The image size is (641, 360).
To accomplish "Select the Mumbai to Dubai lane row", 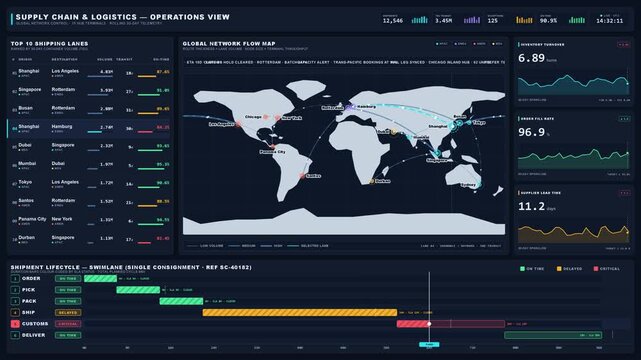I will point(90,166).
